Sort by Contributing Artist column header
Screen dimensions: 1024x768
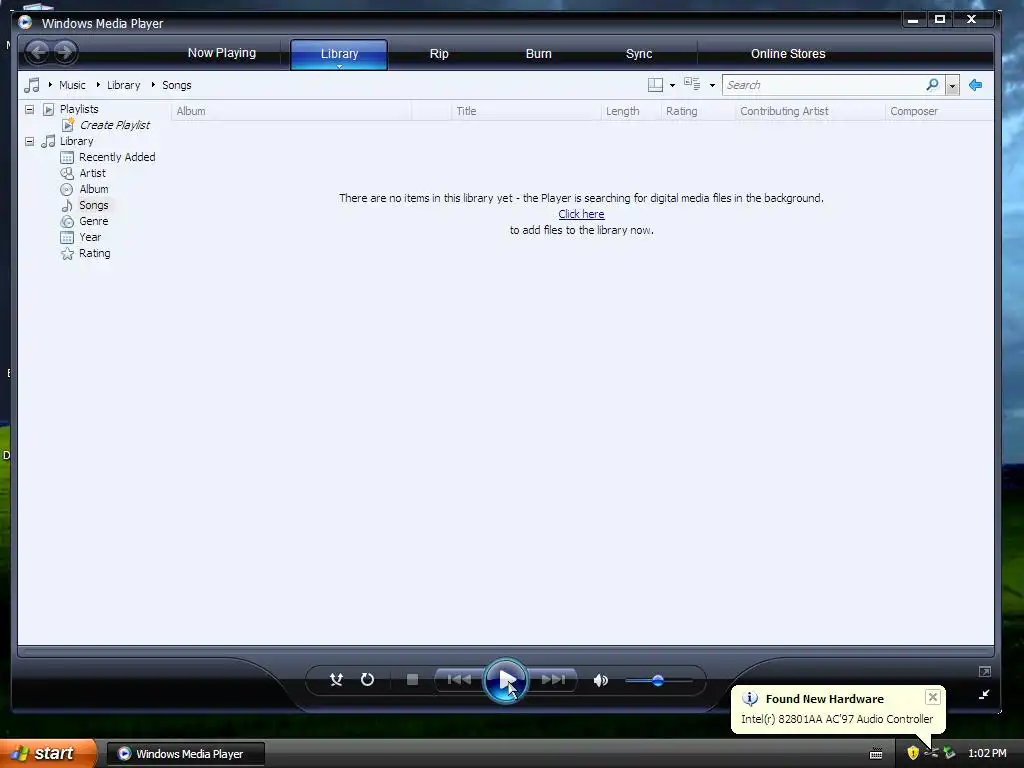click(810, 111)
